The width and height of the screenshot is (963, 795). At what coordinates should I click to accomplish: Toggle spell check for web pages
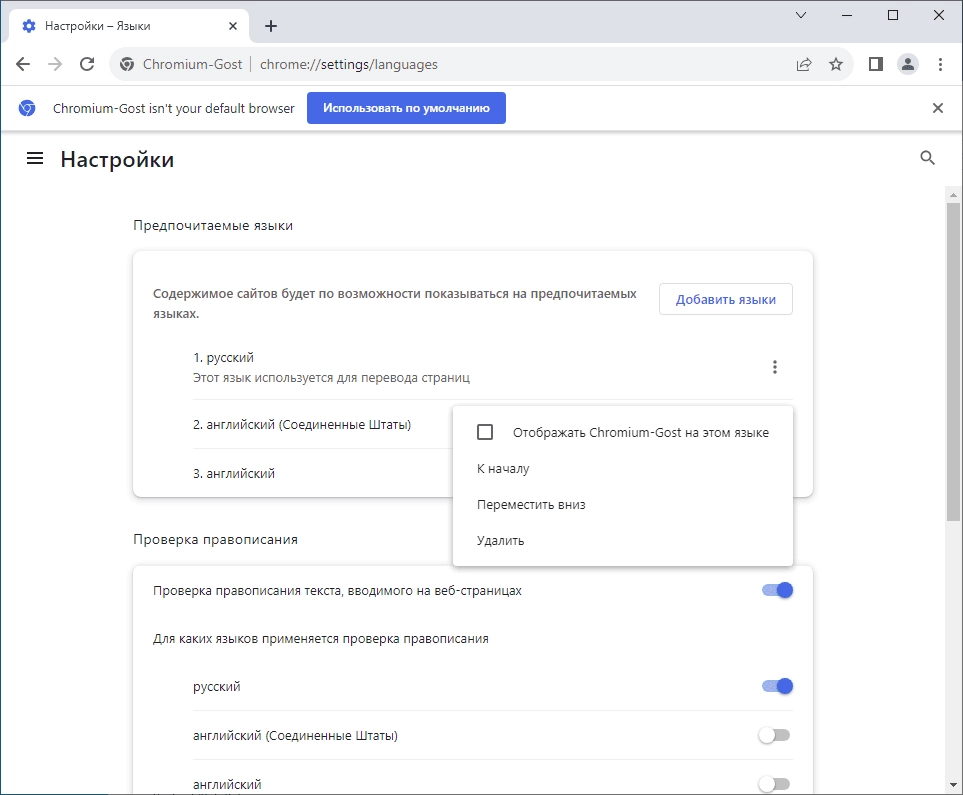tap(778, 590)
